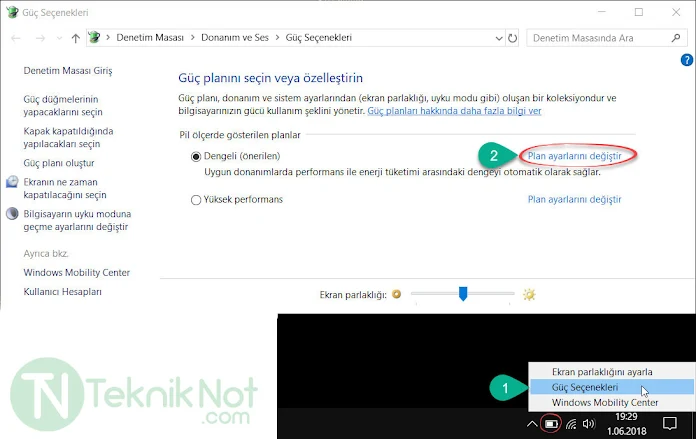Open Güç düğmelerinin yapacaklarını seçin
This screenshot has height=439, width=696.
(x=63, y=106)
